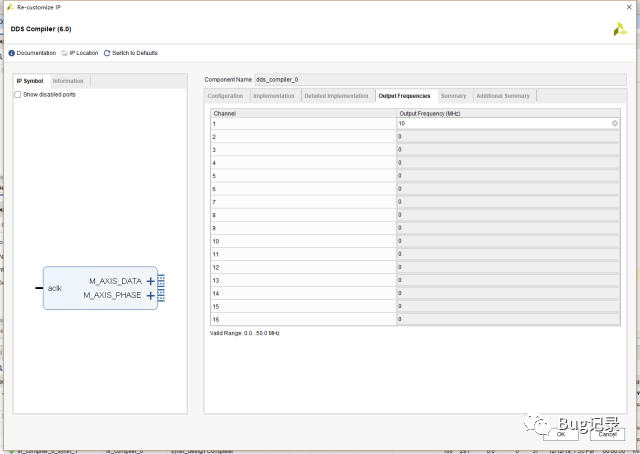Open Documentation via its info icon
This screenshot has width=640, height=454.
pos(11,53)
